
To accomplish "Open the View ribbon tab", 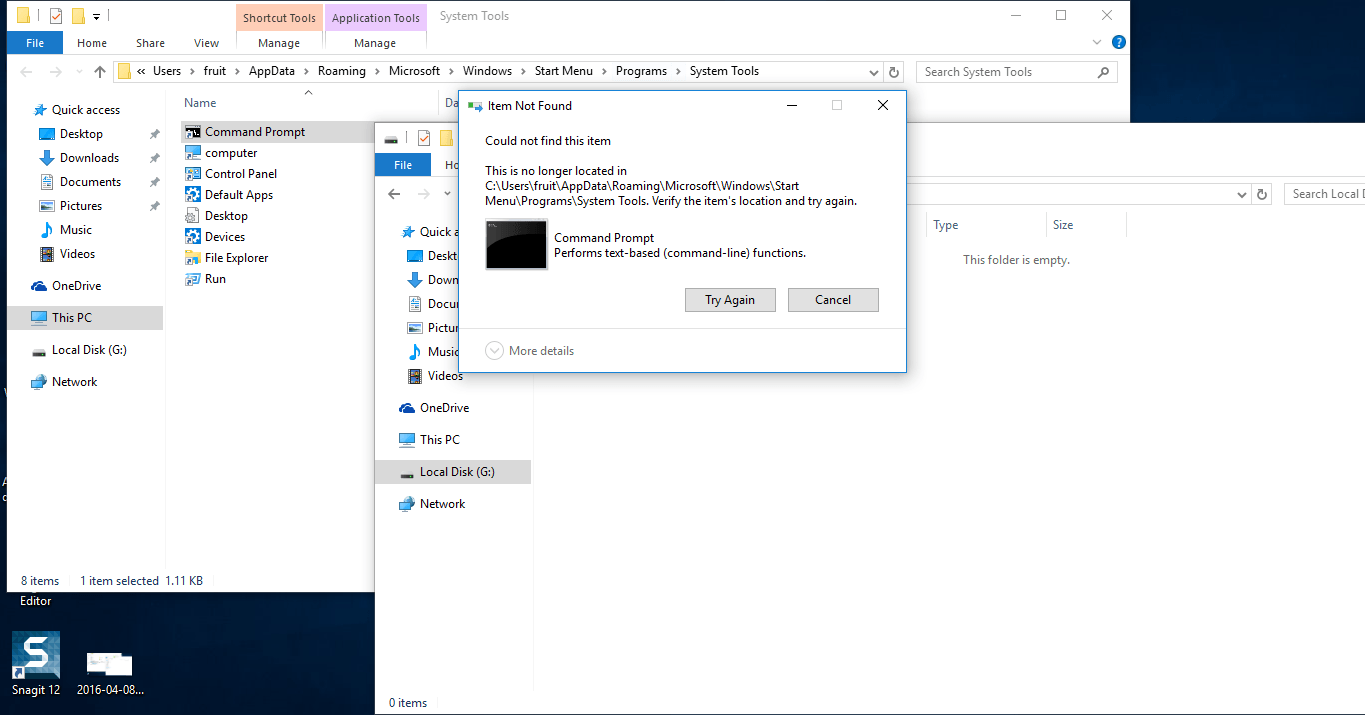I will click(x=207, y=43).
